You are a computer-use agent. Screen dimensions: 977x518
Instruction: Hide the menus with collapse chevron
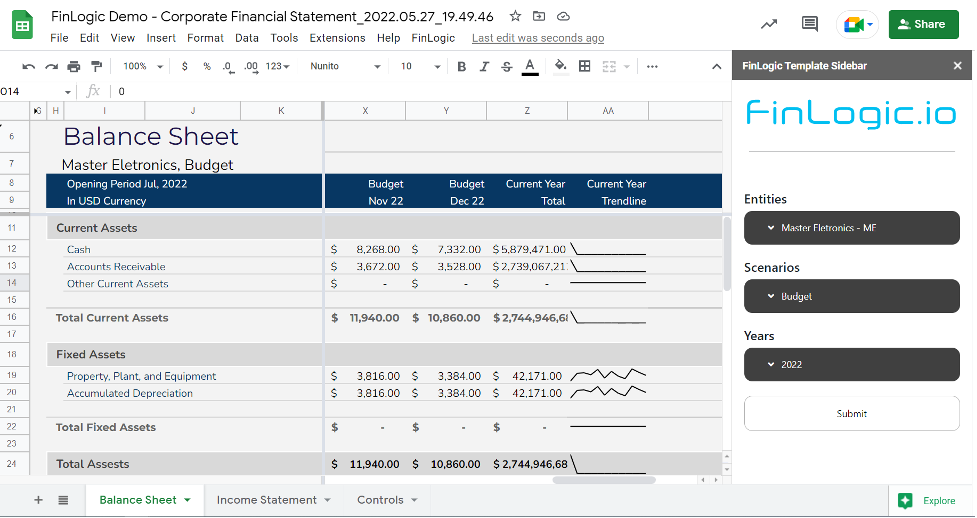(717, 66)
